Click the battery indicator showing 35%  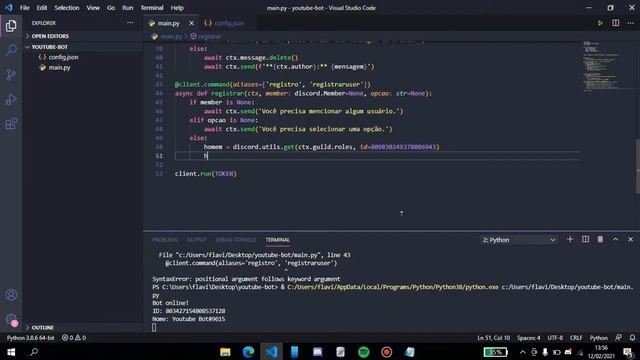click(496, 352)
